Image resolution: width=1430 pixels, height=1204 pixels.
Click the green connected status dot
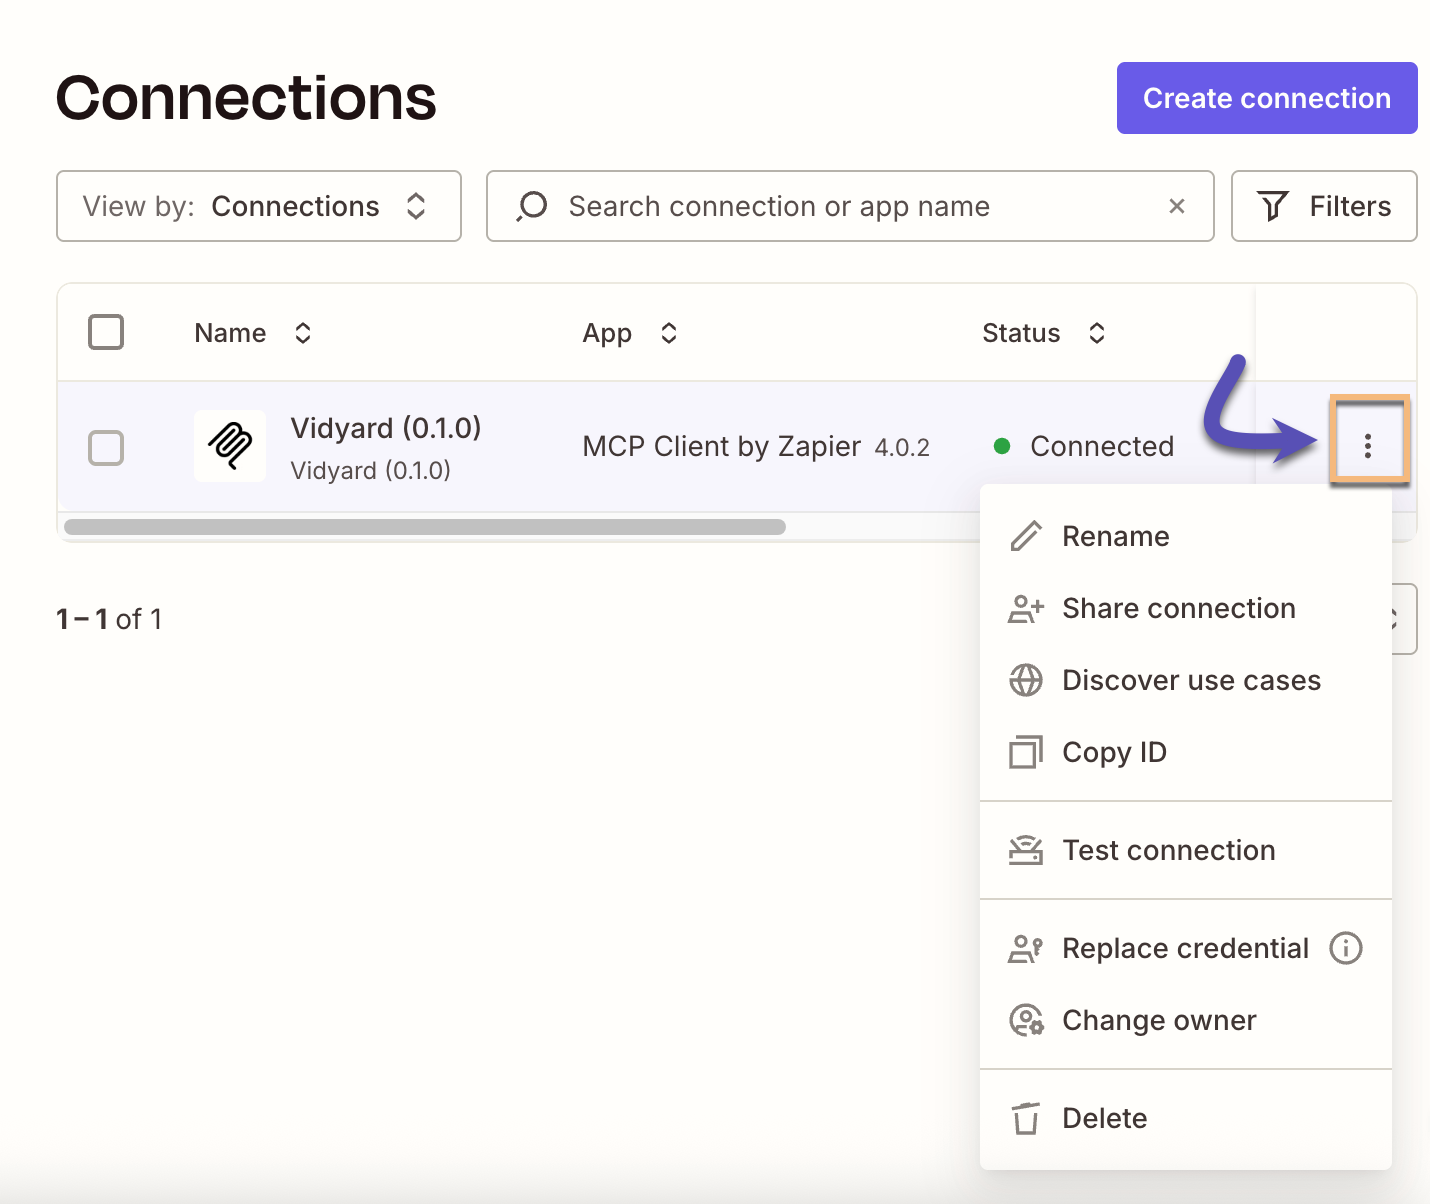(x=1002, y=446)
